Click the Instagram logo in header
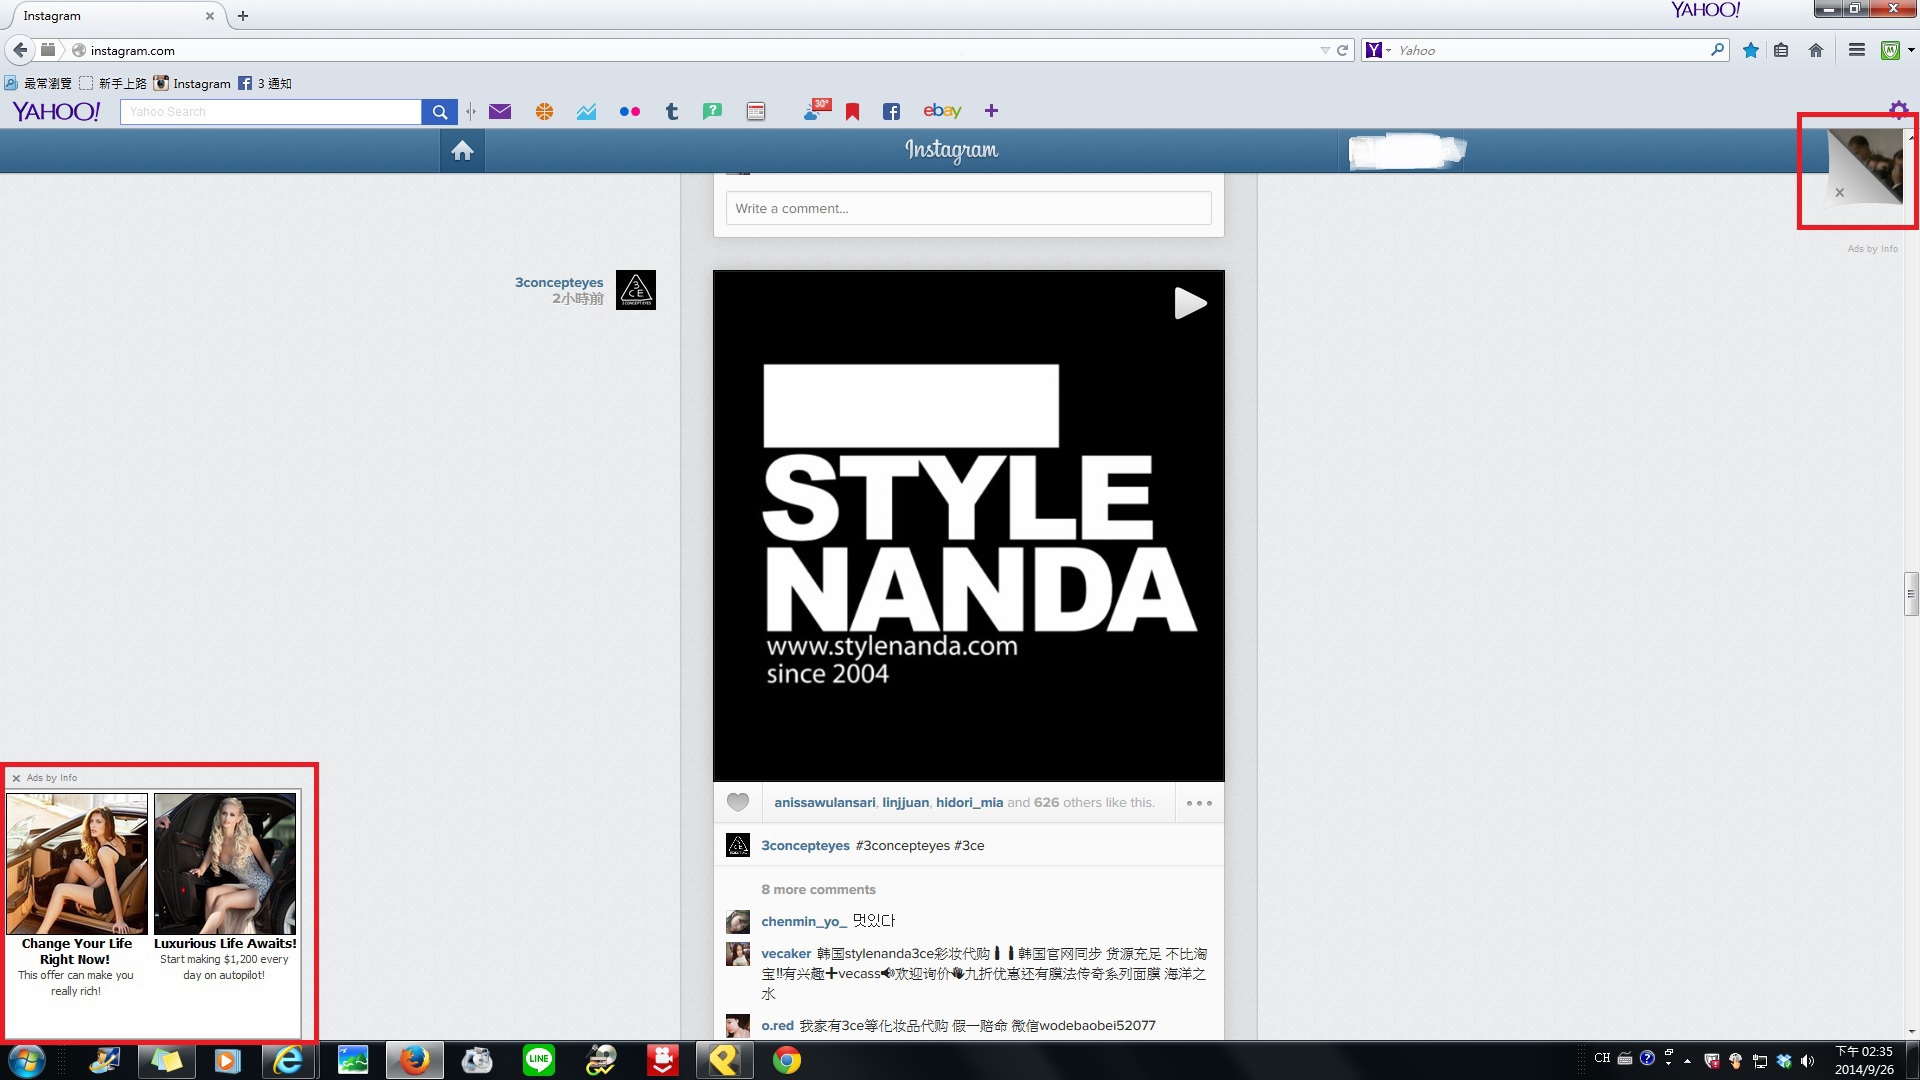1920x1080 pixels. (x=951, y=150)
